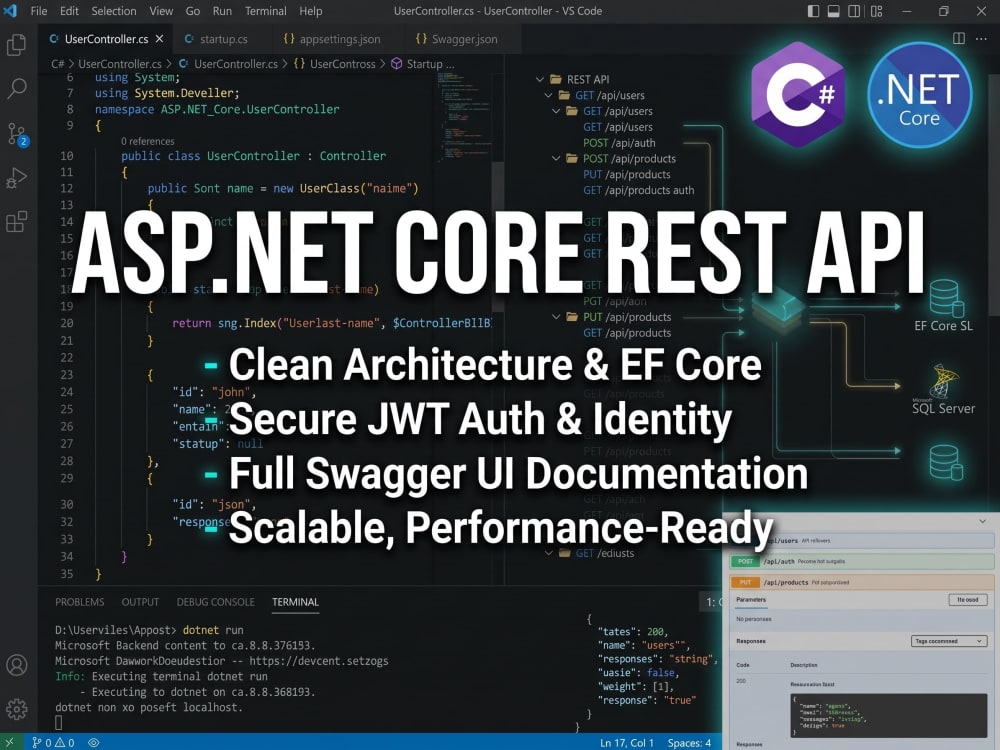The image size is (1000, 750).
Task: Collapse the GET /ediusts tree node
Action: pos(548,553)
